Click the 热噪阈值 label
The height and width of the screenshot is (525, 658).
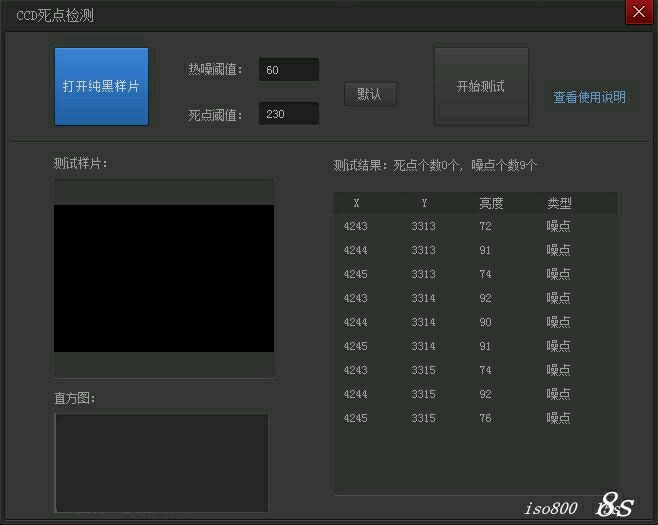coord(215,69)
